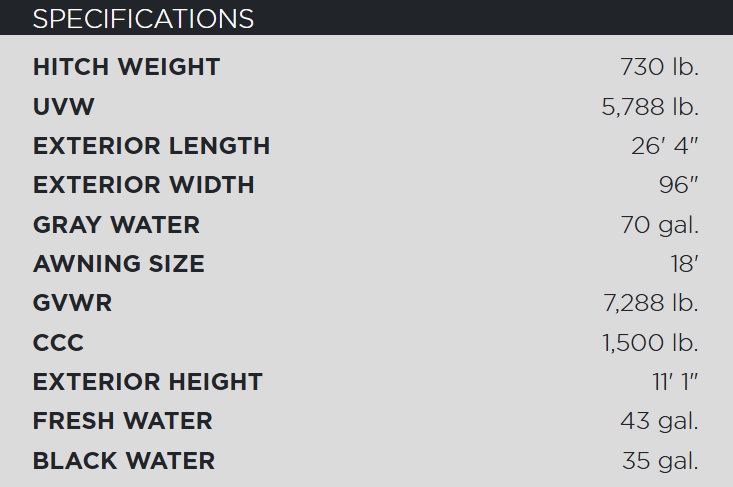Select the EXTERIOR LENGTH label
733x487 pixels.
click(x=151, y=146)
